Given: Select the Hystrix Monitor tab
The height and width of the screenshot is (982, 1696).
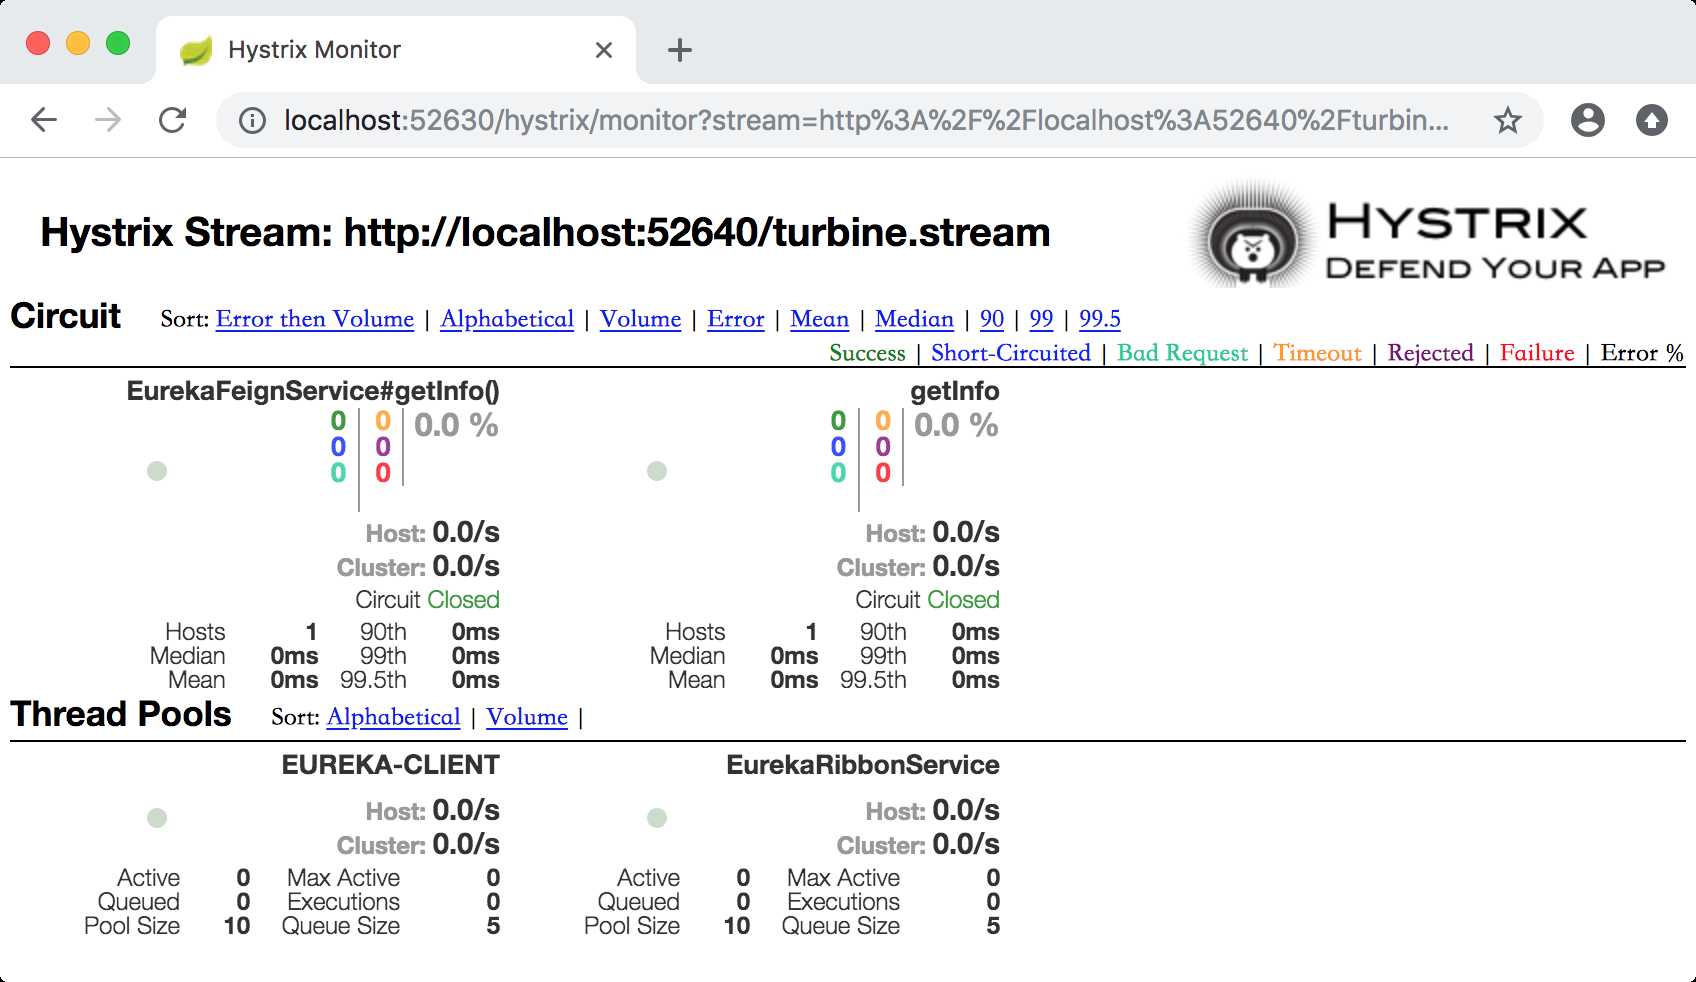Looking at the screenshot, I should tap(396, 50).
